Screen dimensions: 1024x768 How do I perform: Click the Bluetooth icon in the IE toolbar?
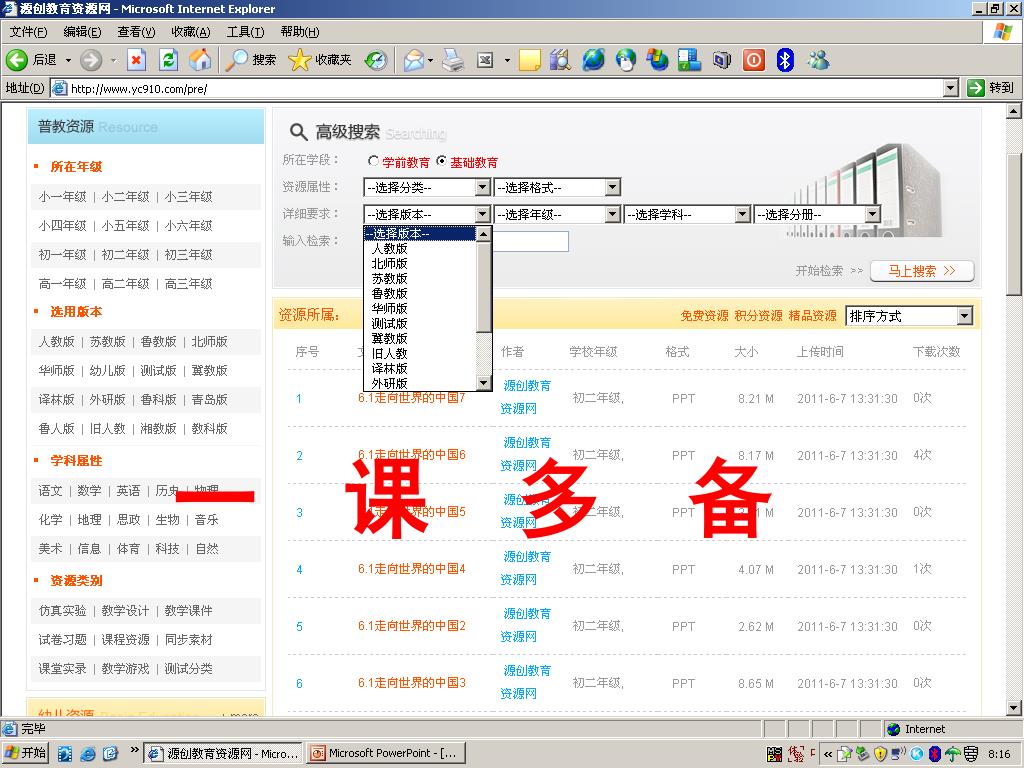click(x=785, y=60)
